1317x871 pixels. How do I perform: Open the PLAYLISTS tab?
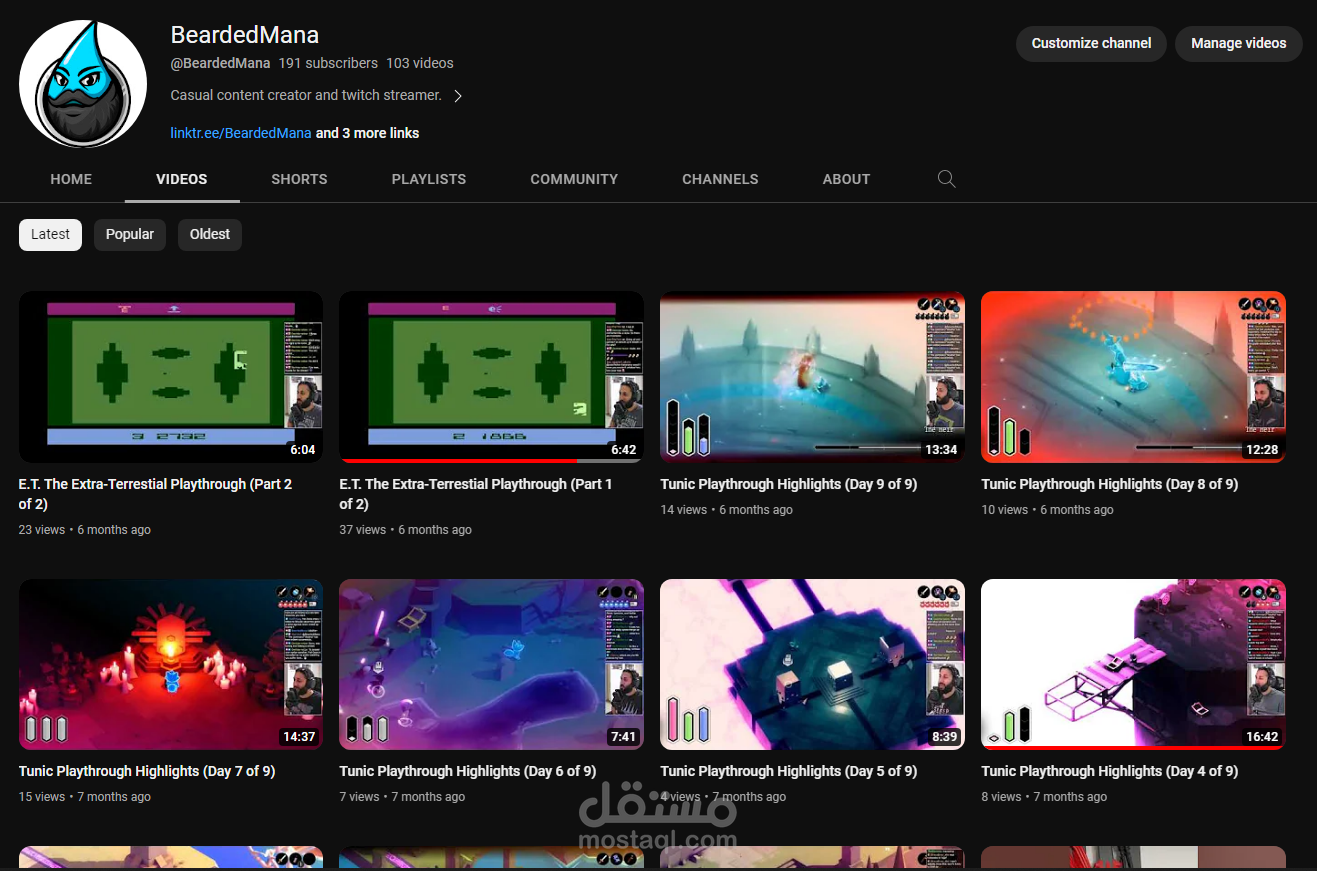point(429,179)
